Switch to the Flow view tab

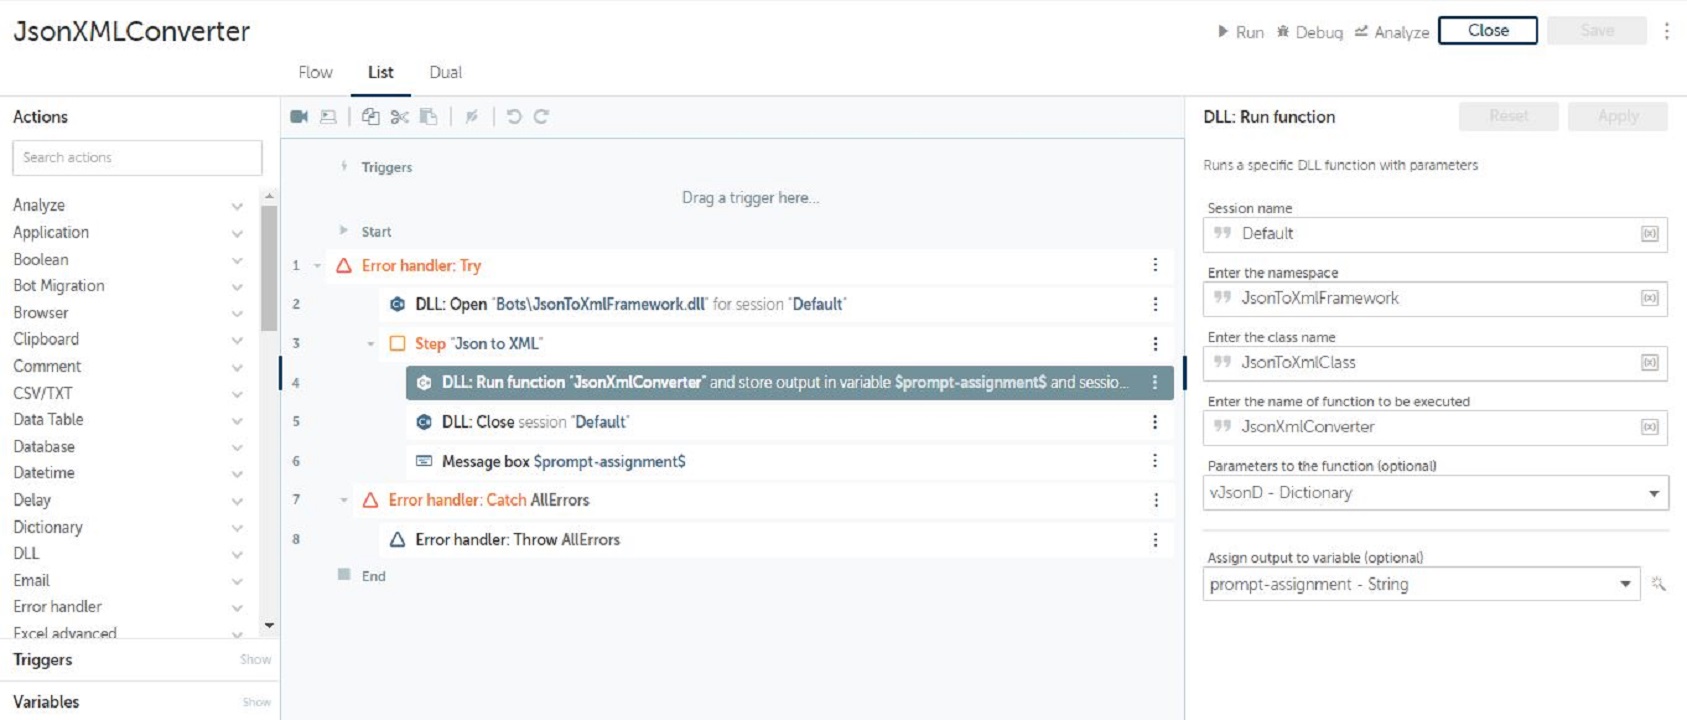pyautogui.click(x=315, y=72)
